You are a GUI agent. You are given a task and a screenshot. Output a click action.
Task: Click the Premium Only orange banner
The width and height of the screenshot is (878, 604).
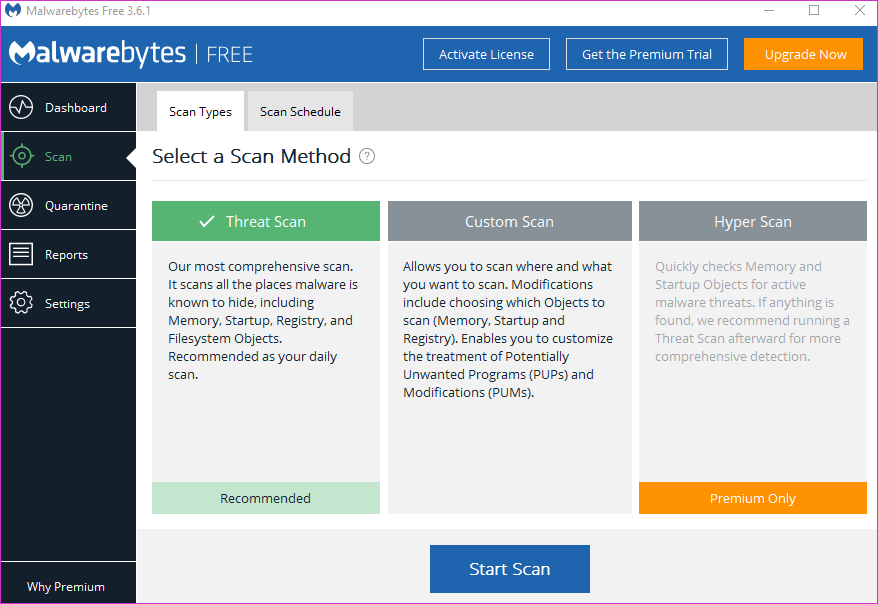pyautogui.click(x=753, y=498)
